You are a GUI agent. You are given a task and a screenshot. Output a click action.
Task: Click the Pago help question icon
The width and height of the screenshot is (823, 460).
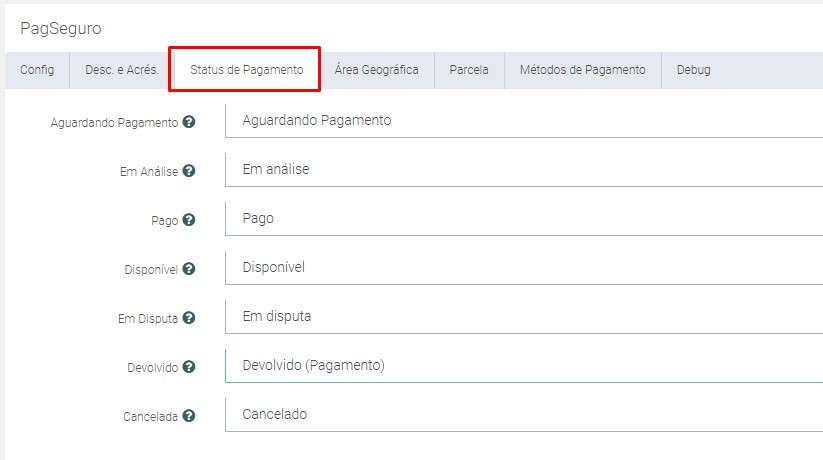coord(189,220)
